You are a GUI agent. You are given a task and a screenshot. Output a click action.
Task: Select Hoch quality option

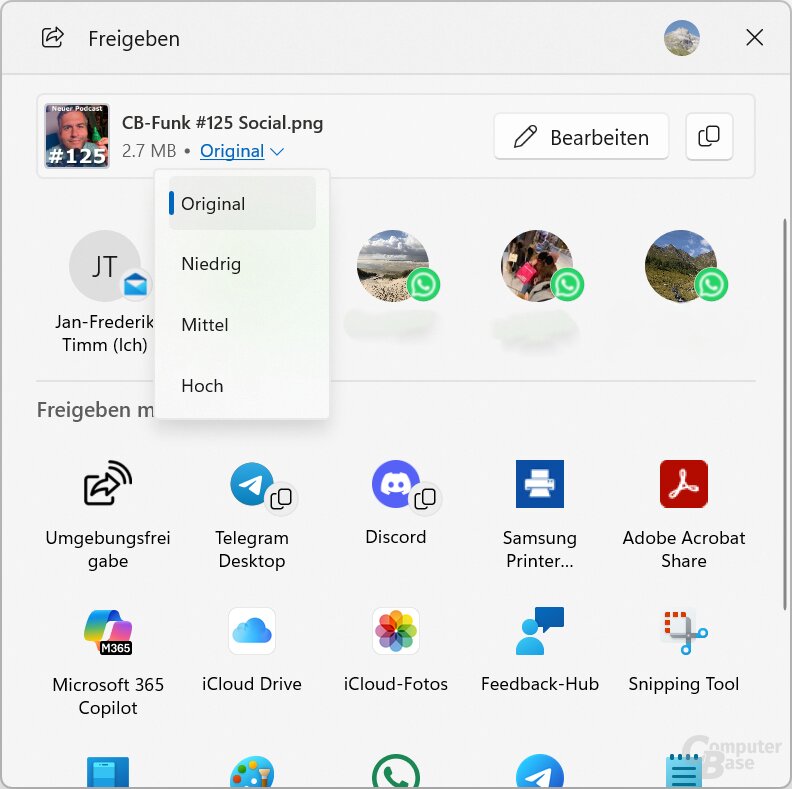point(242,386)
